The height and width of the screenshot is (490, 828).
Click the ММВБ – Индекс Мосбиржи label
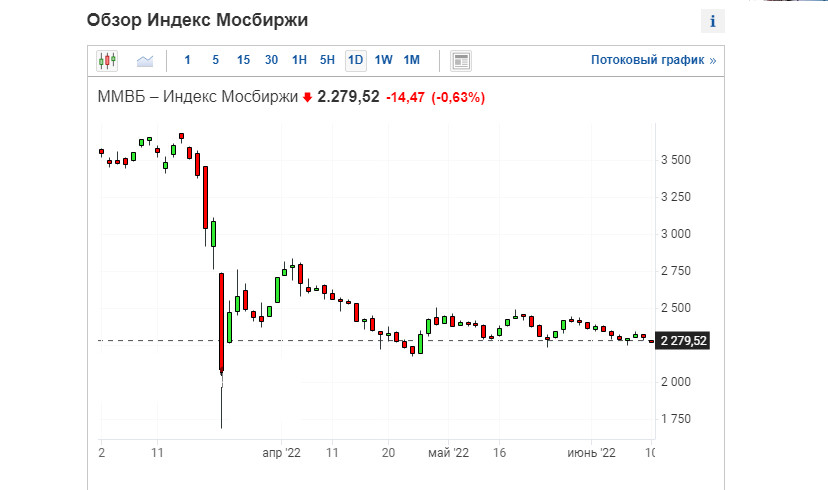tap(198, 97)
